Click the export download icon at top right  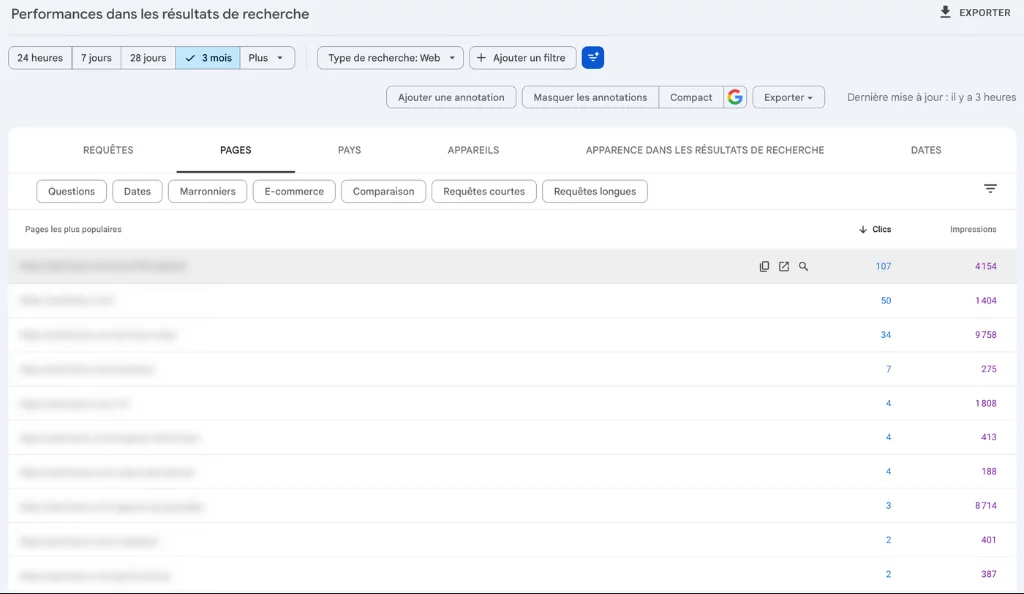click(x=945, y=13)
